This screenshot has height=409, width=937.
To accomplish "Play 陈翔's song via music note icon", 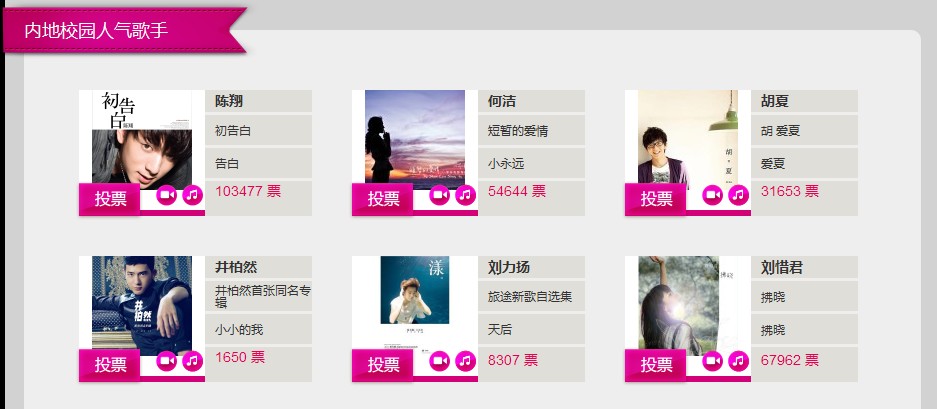I will [192, 195].
